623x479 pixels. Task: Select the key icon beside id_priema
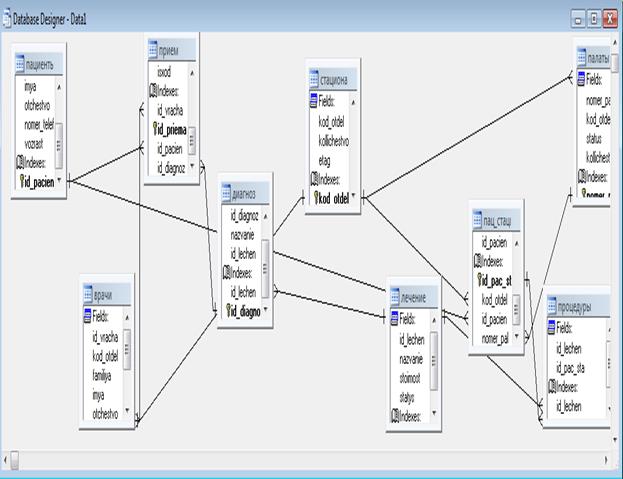pos(157,129)
